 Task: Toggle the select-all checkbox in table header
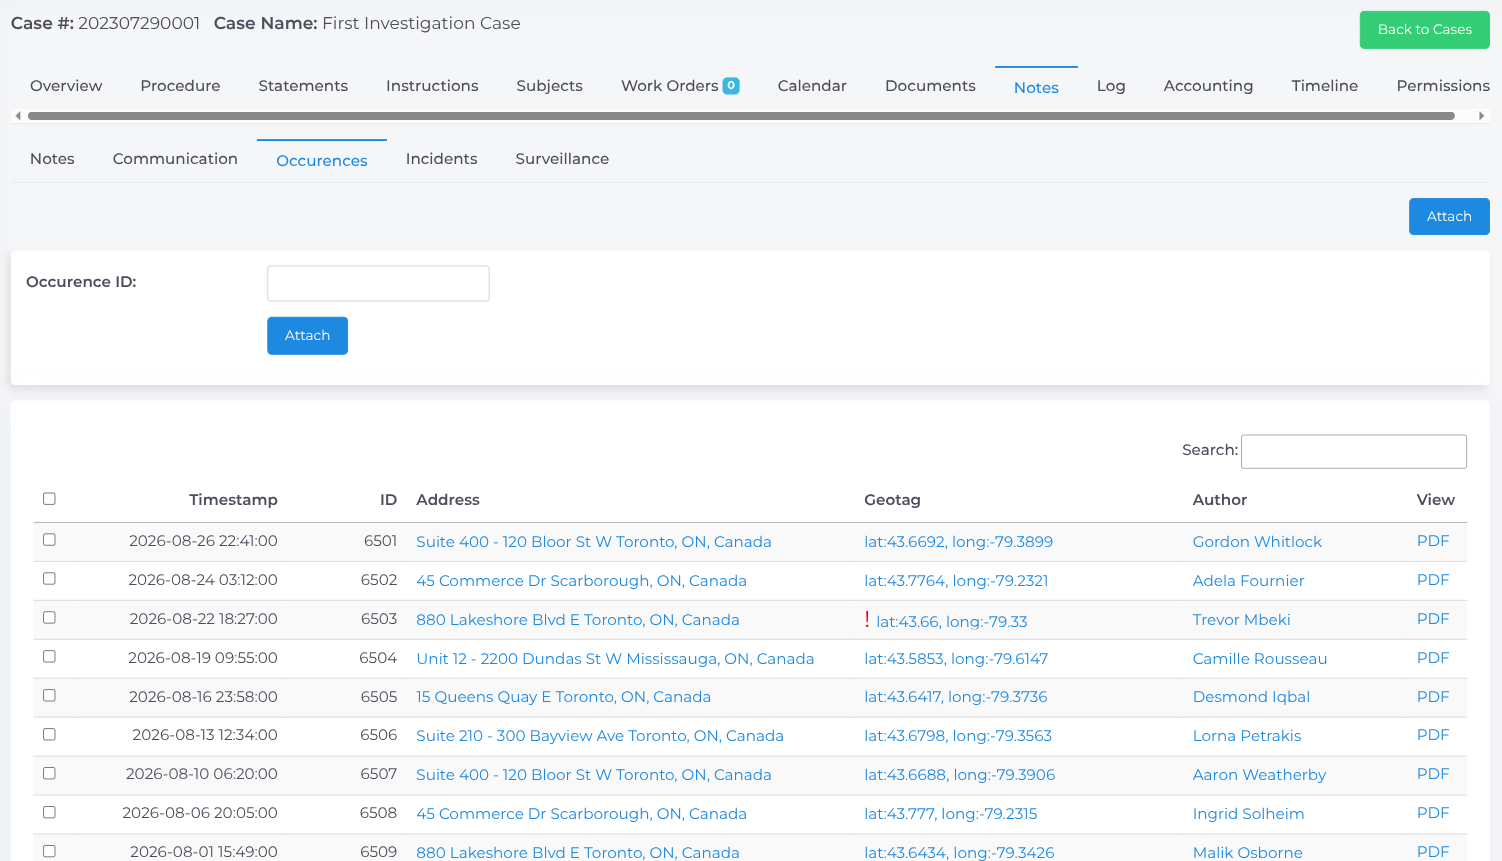(49, 499)
